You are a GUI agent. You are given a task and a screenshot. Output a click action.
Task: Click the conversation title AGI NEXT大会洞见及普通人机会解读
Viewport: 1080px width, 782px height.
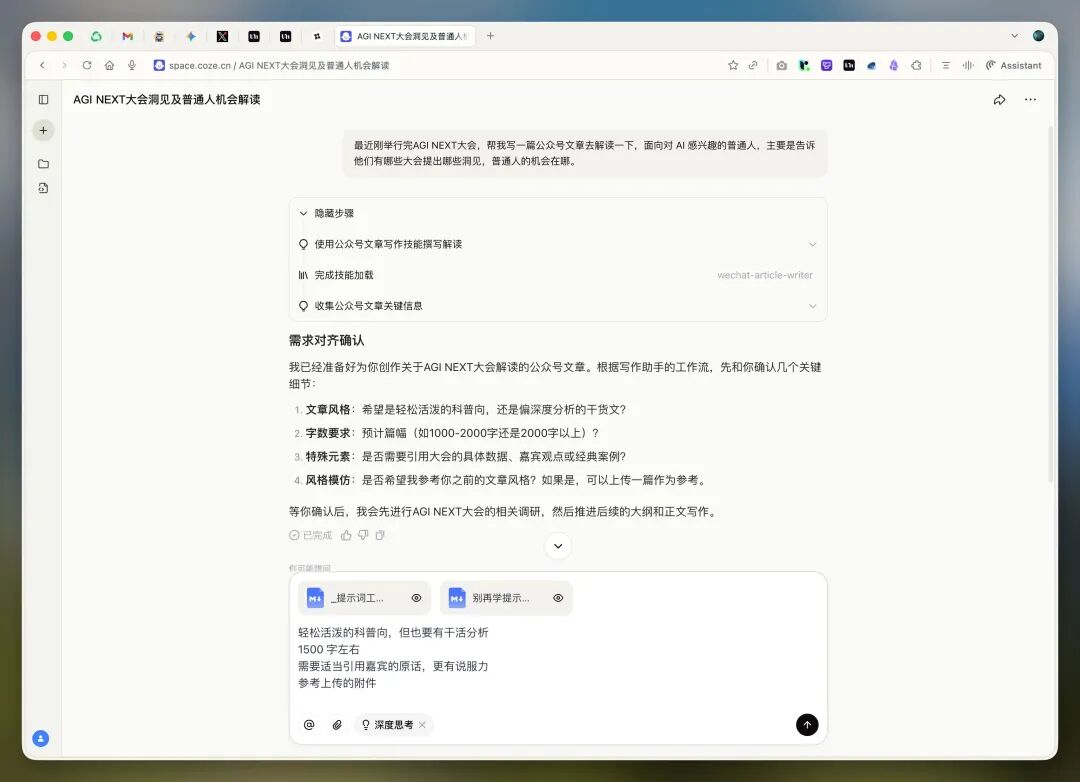coord(167,100)
